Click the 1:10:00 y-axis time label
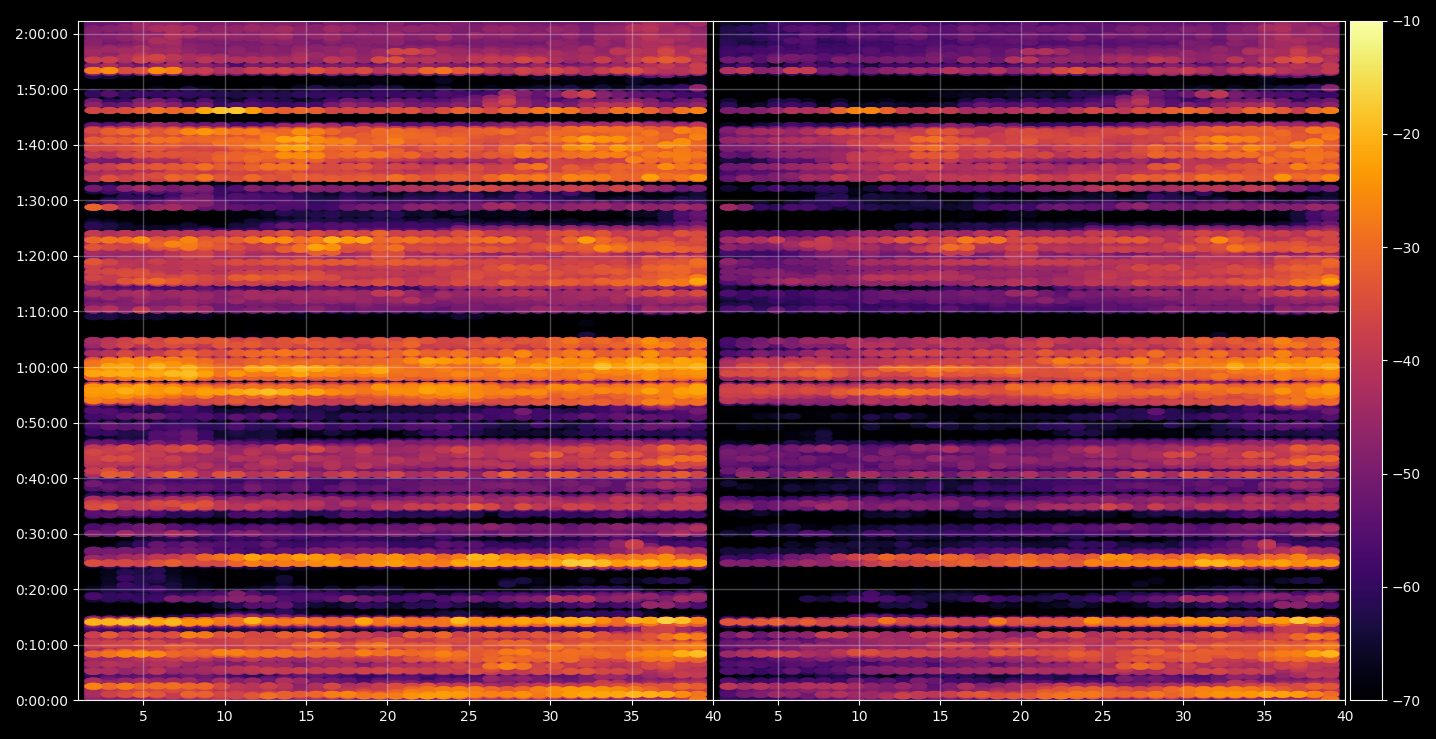1436x739 pixels. [x=42, y=312]
